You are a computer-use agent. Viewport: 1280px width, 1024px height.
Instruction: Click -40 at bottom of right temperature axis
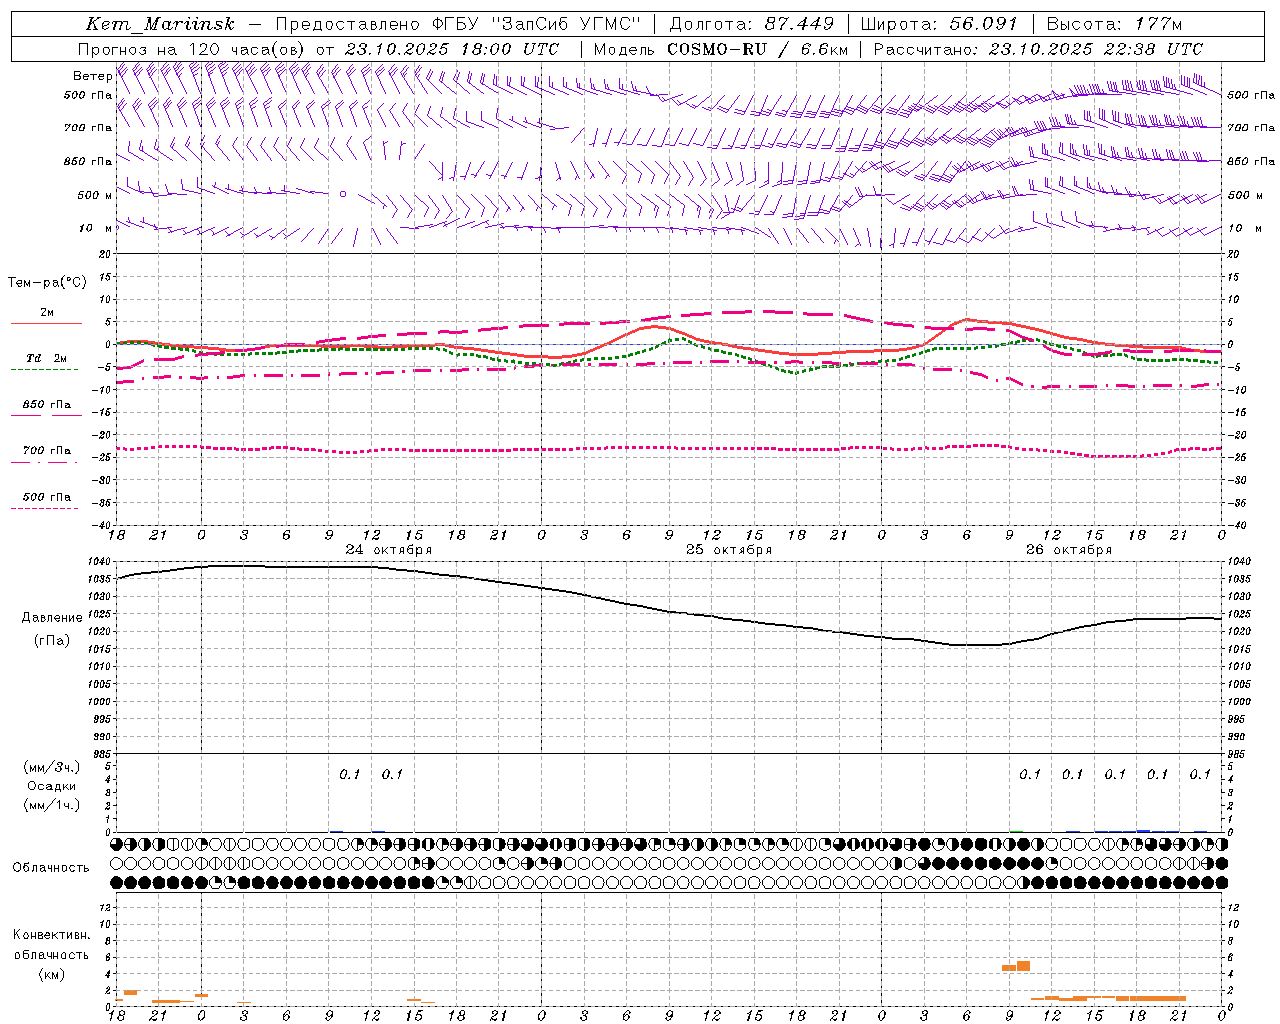[1235, 526]
